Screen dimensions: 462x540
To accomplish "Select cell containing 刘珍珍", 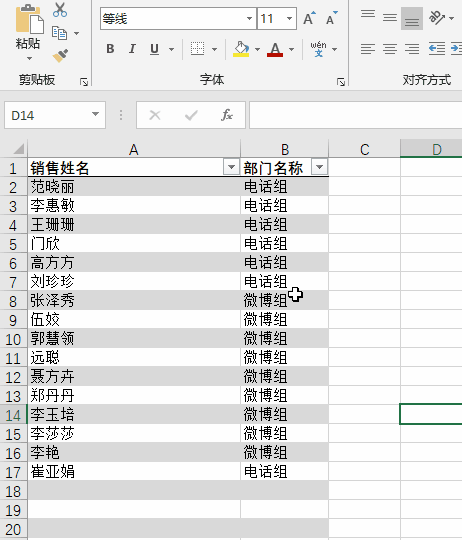I will click(x=134, y=281).
